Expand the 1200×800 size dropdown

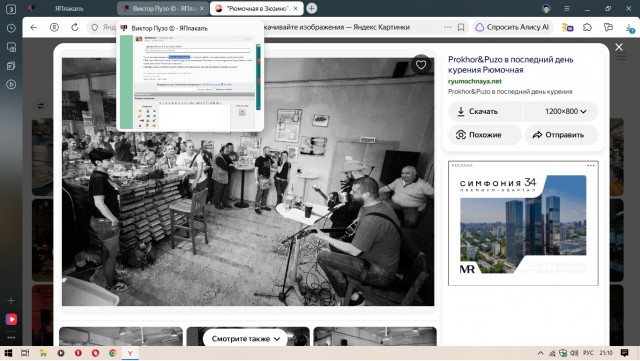point(561,111)
